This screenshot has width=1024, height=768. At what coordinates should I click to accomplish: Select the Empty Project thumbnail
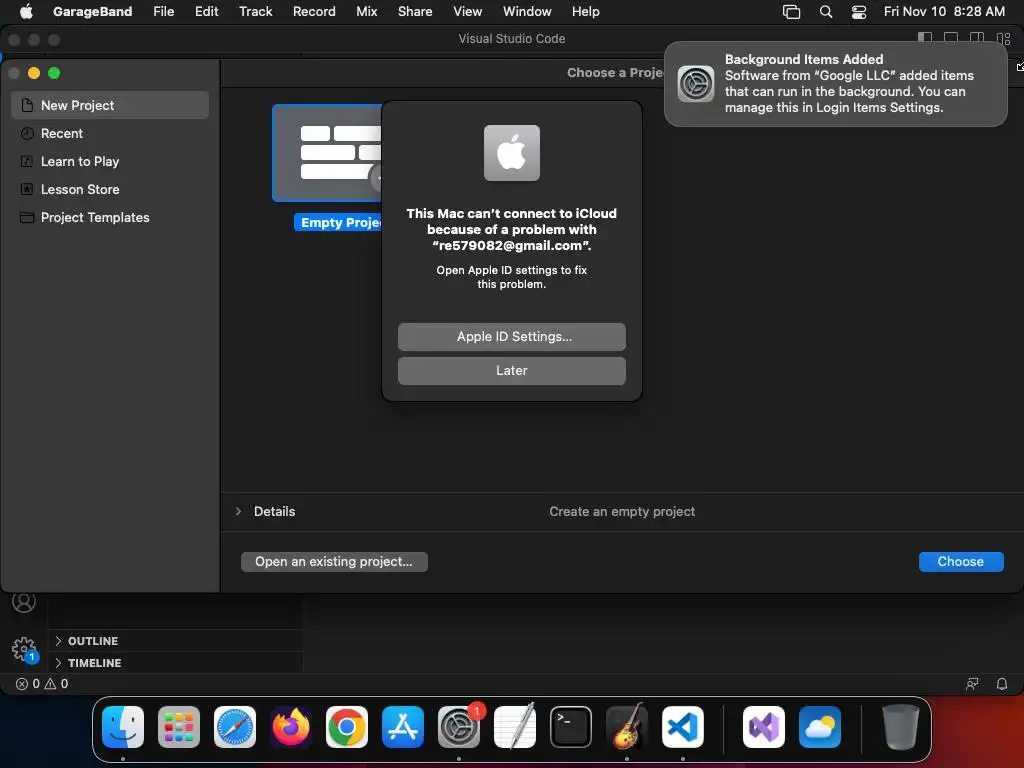pyautogui.click(x=327, y=153)
